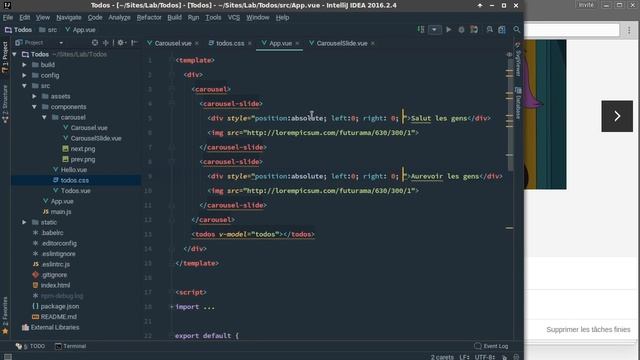Open the Event Log from status bar
This screenshot has width=640, height=360.
491,346
